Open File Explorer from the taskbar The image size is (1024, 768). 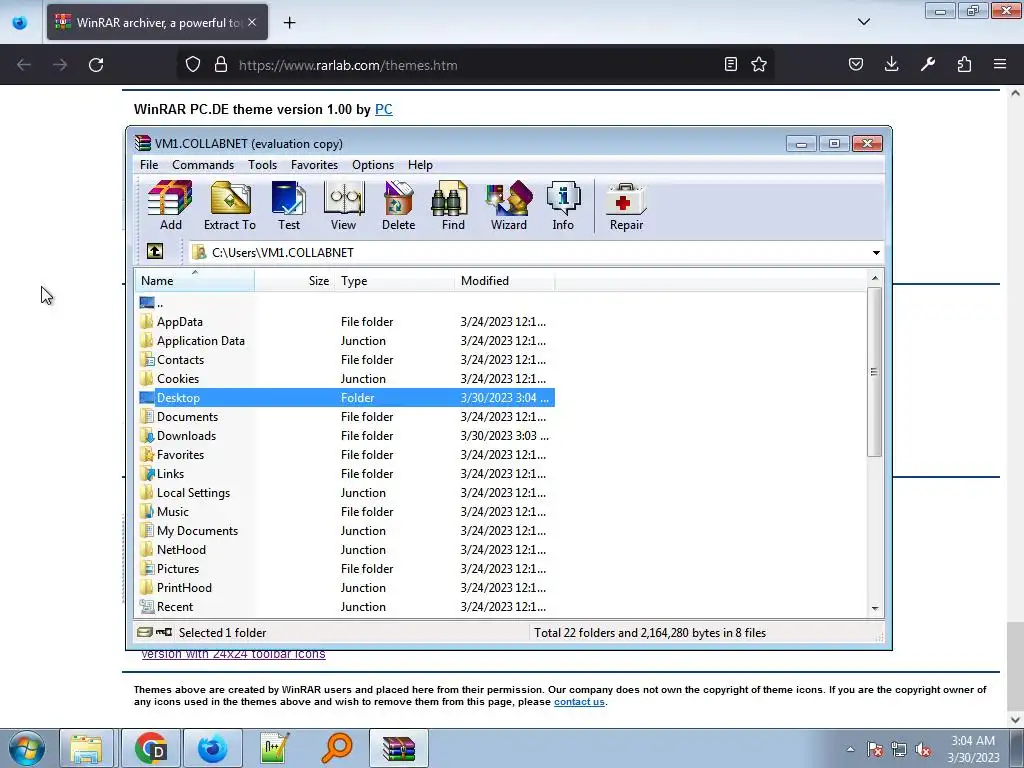(x=86, y=748)
